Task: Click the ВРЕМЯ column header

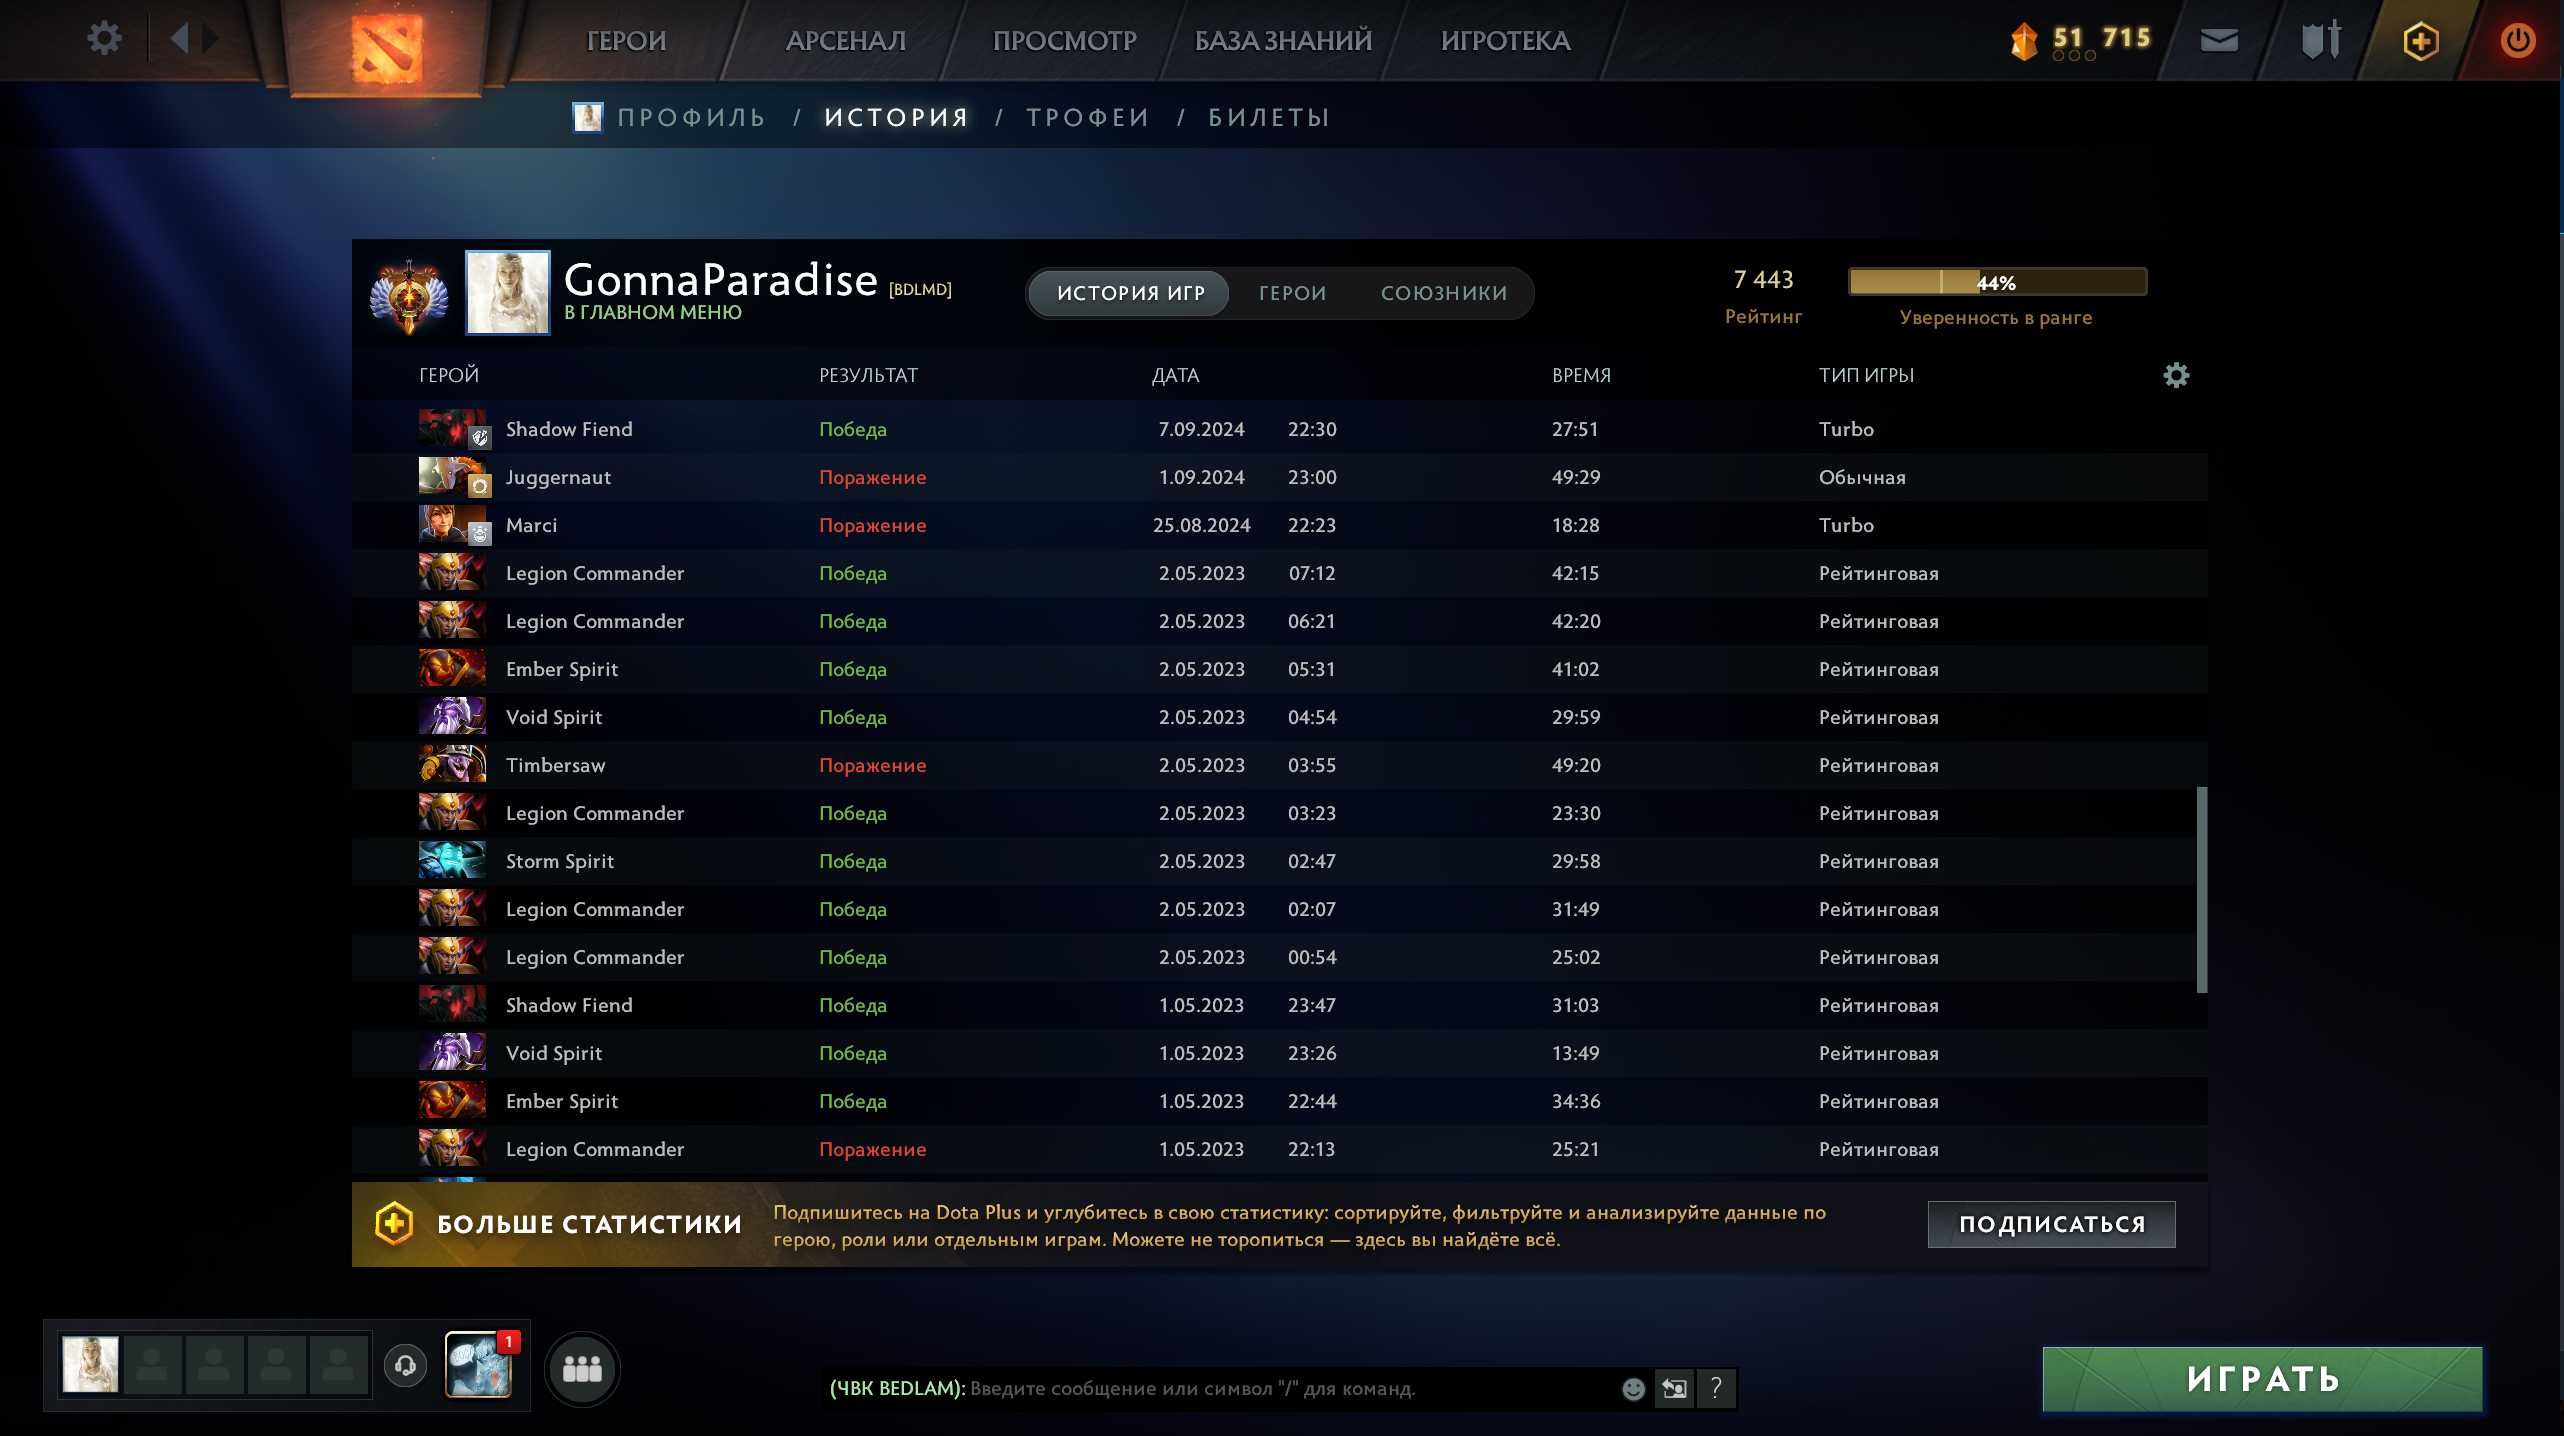Action: click(1581, 375)
